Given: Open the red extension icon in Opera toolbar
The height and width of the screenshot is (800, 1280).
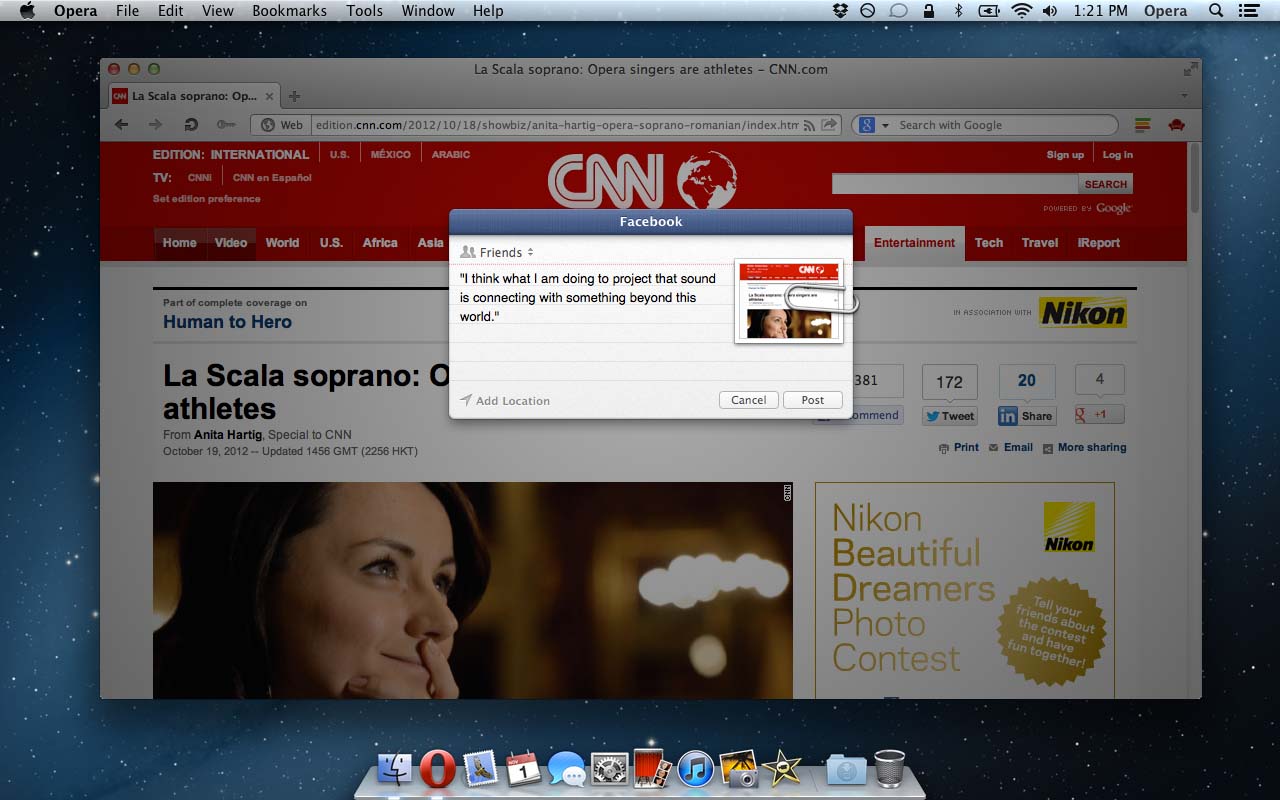Looking at the screenshot, I should click(x=1177, y=125).
